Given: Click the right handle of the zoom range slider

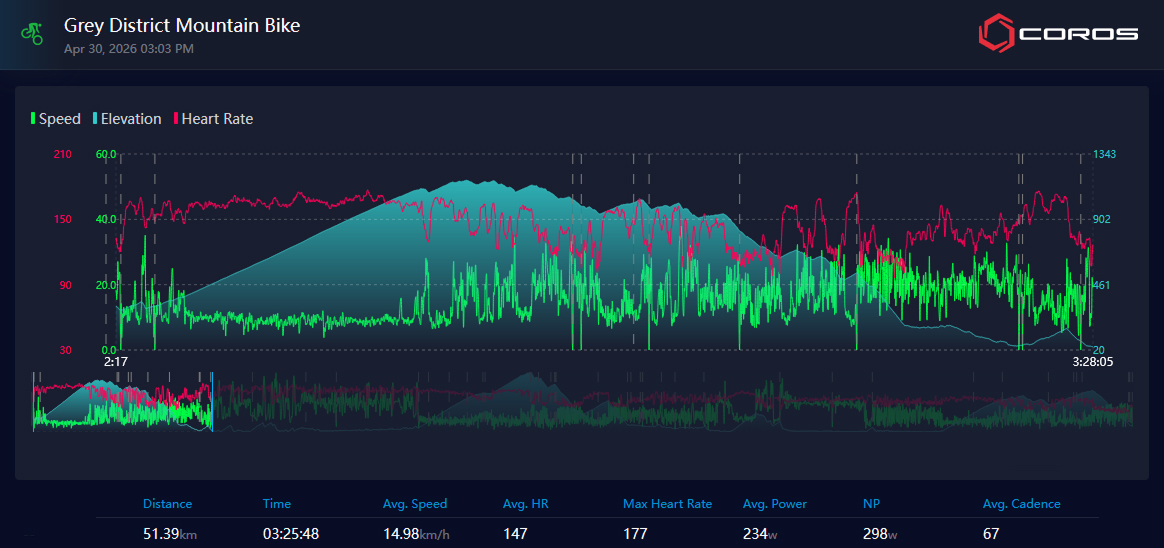Looking at the screenshot, I should (212, 402).
